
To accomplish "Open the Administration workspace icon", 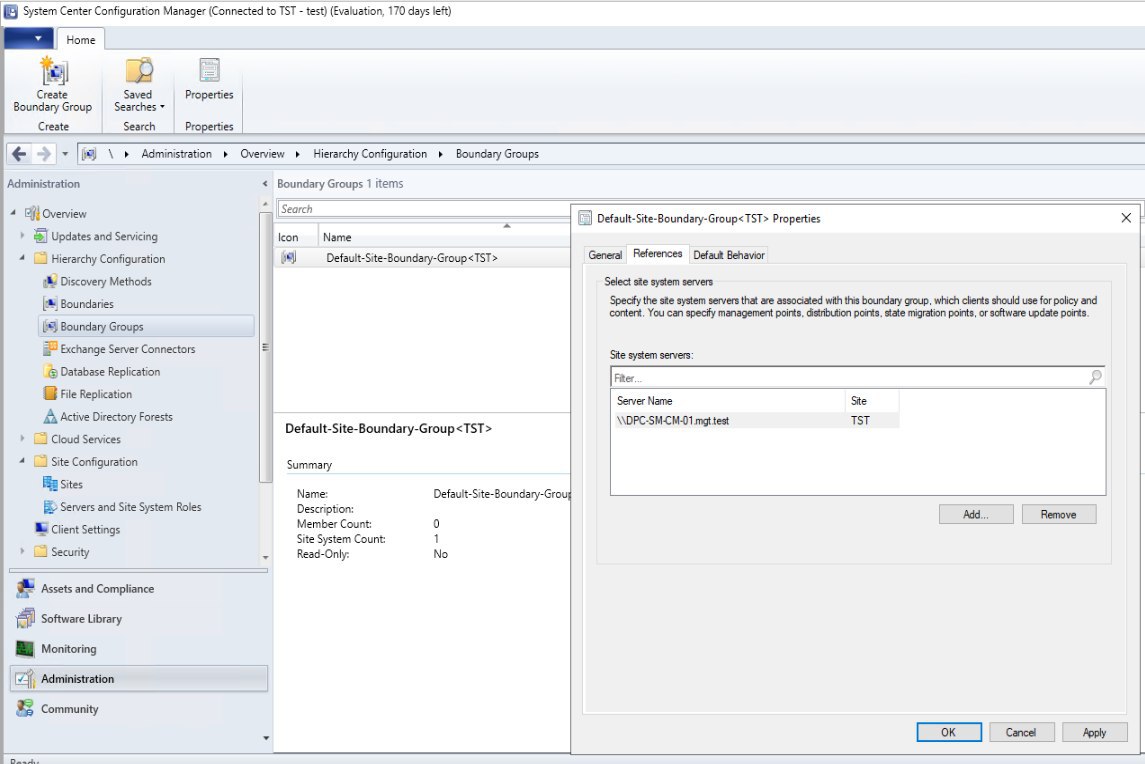I will click(x=26, y=679).
